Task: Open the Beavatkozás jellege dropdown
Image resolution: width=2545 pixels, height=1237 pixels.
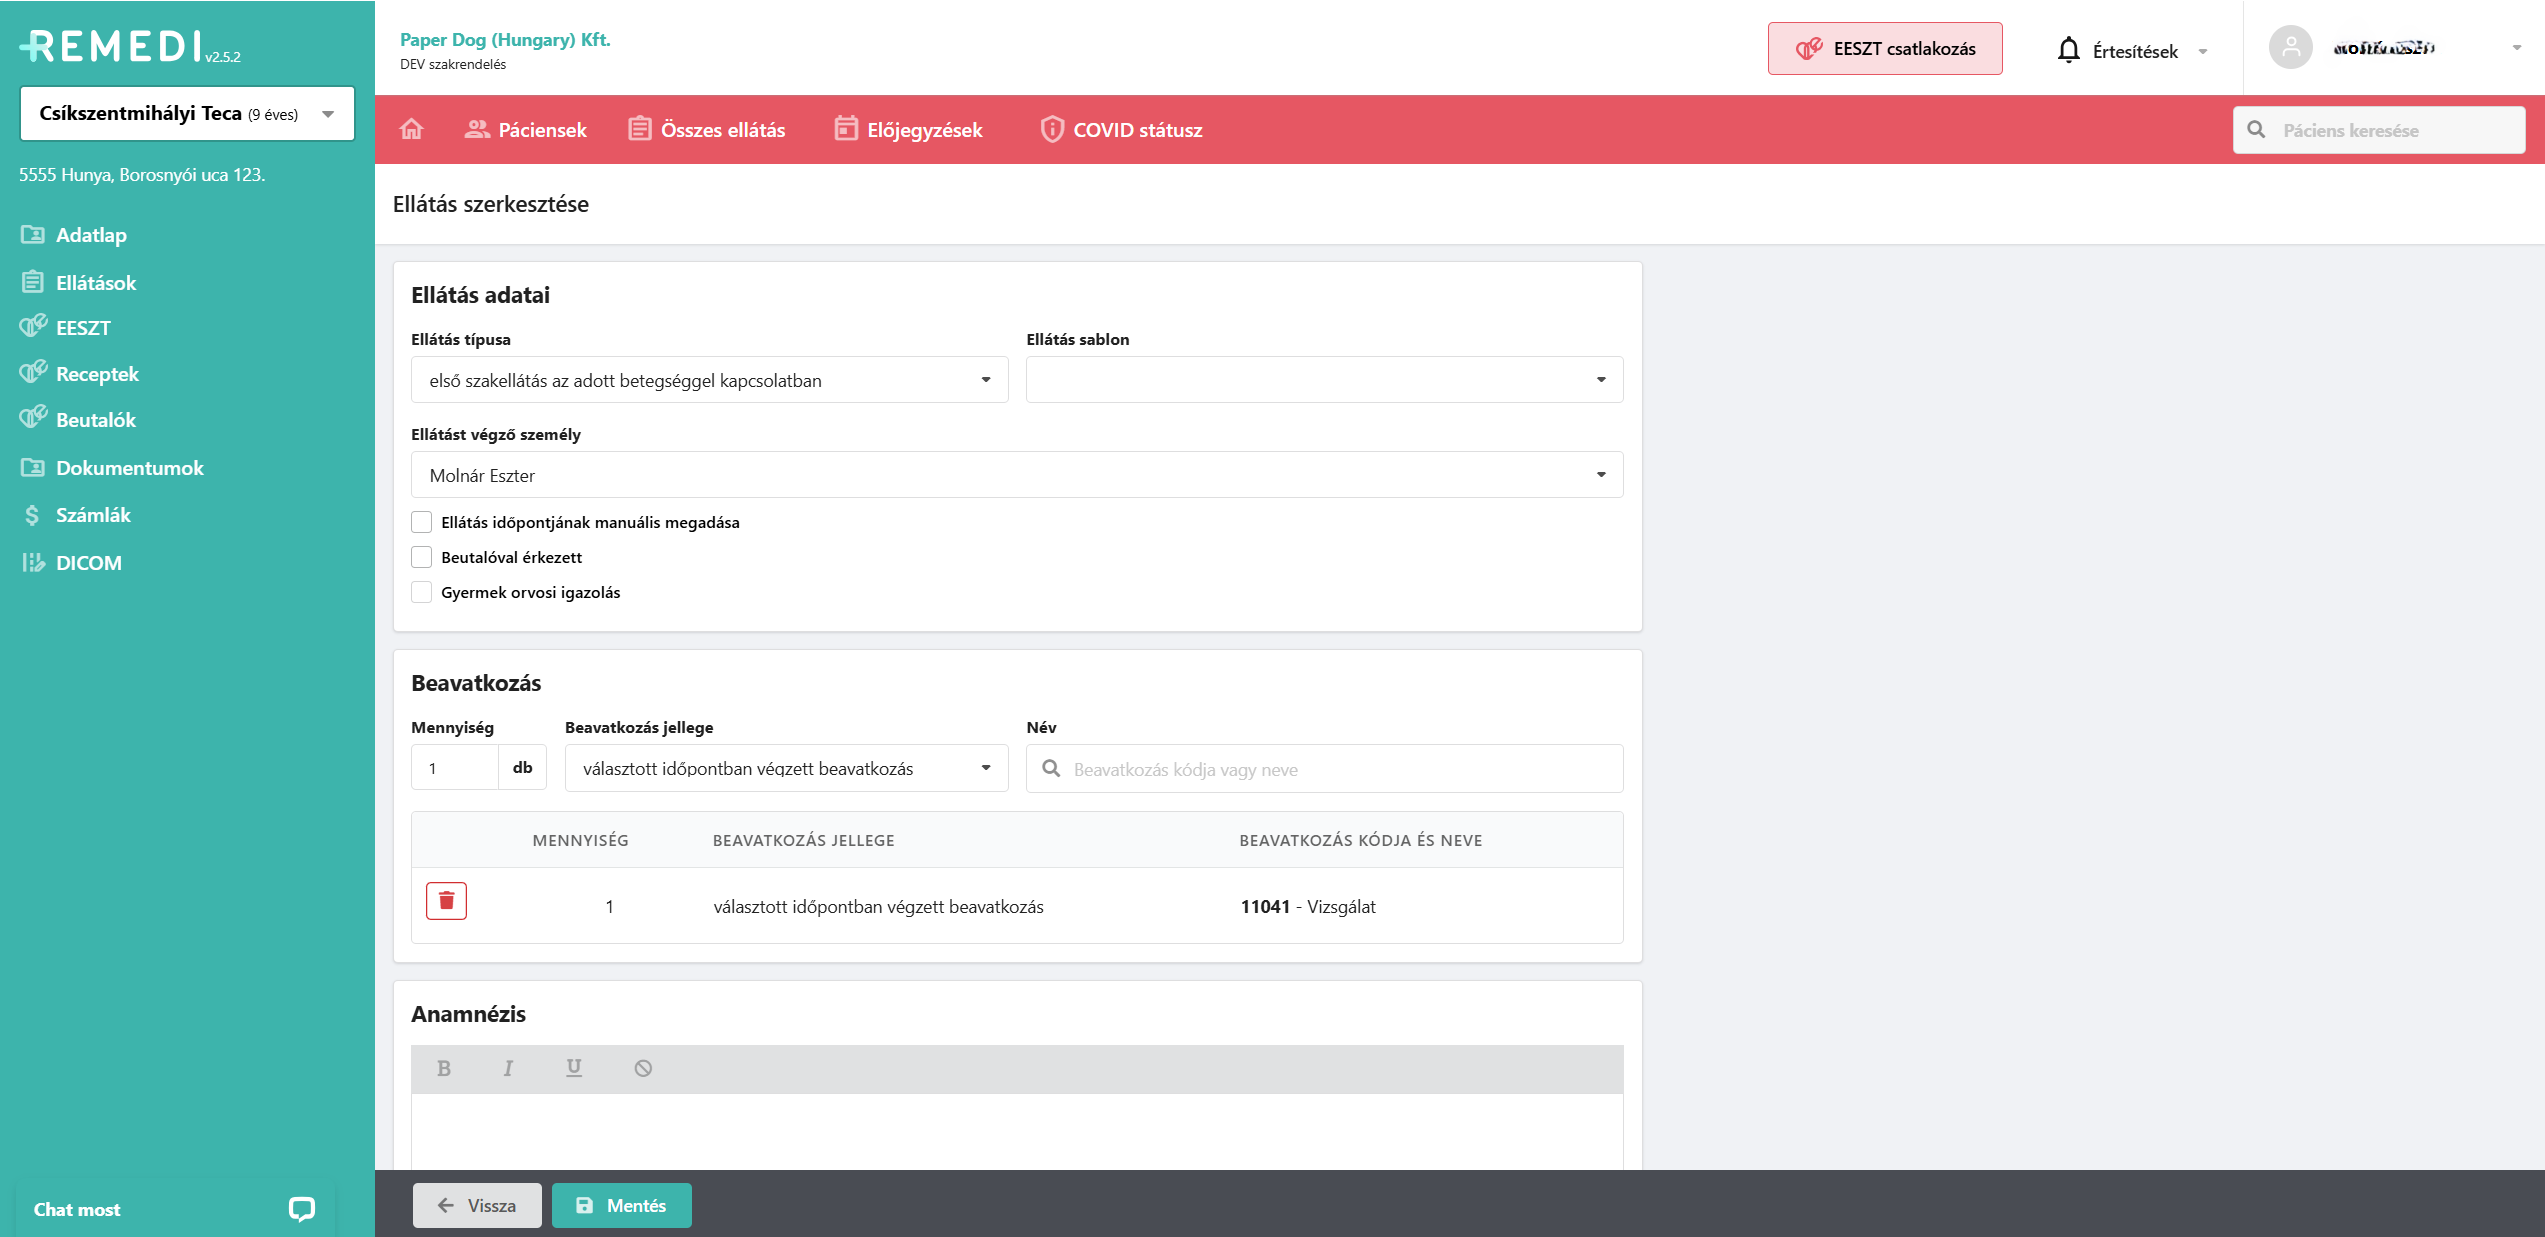Action: click(x=786, y=768)
